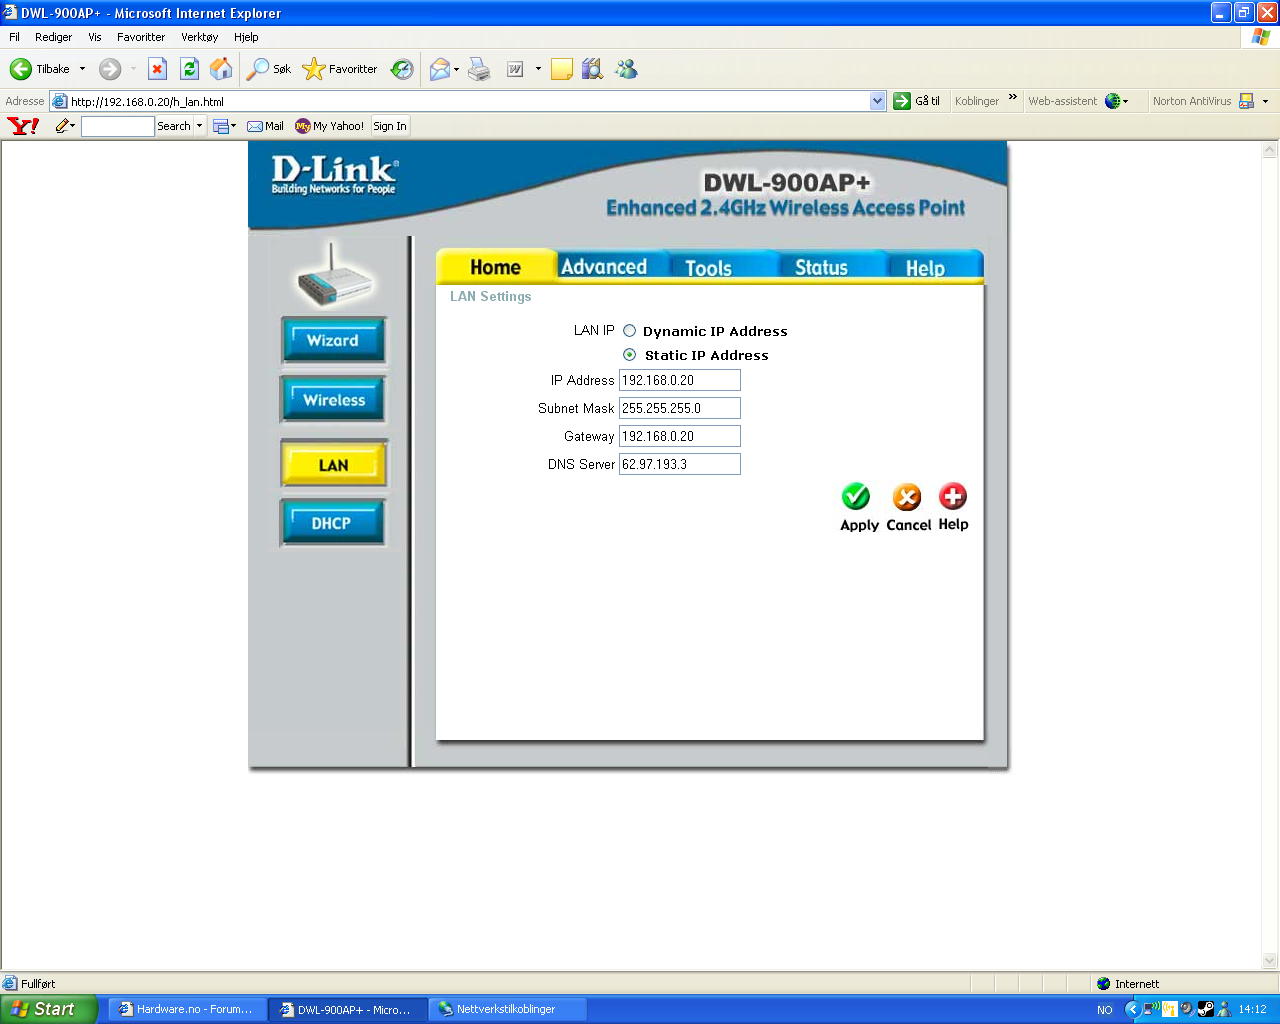Show hidden tray icons arrow
The height and width of the screenshot is (1024, 1280).
coord(1132,1009)
